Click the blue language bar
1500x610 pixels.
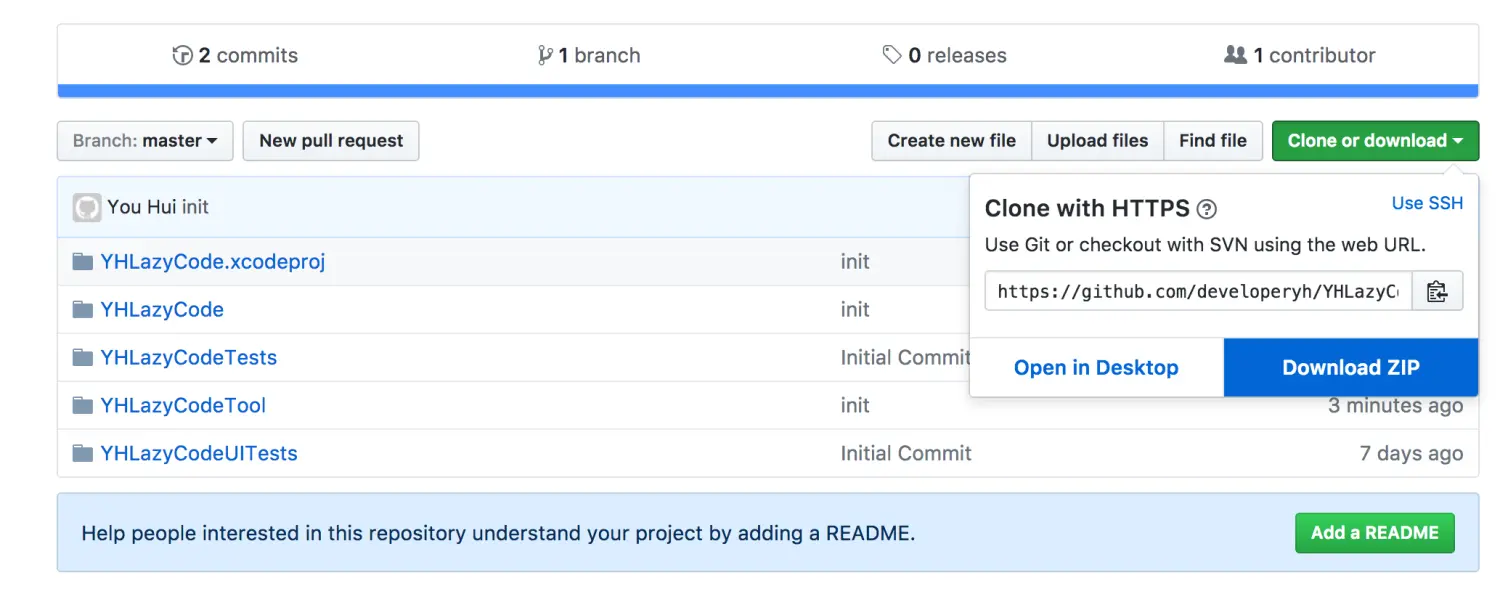click(768, 91)
